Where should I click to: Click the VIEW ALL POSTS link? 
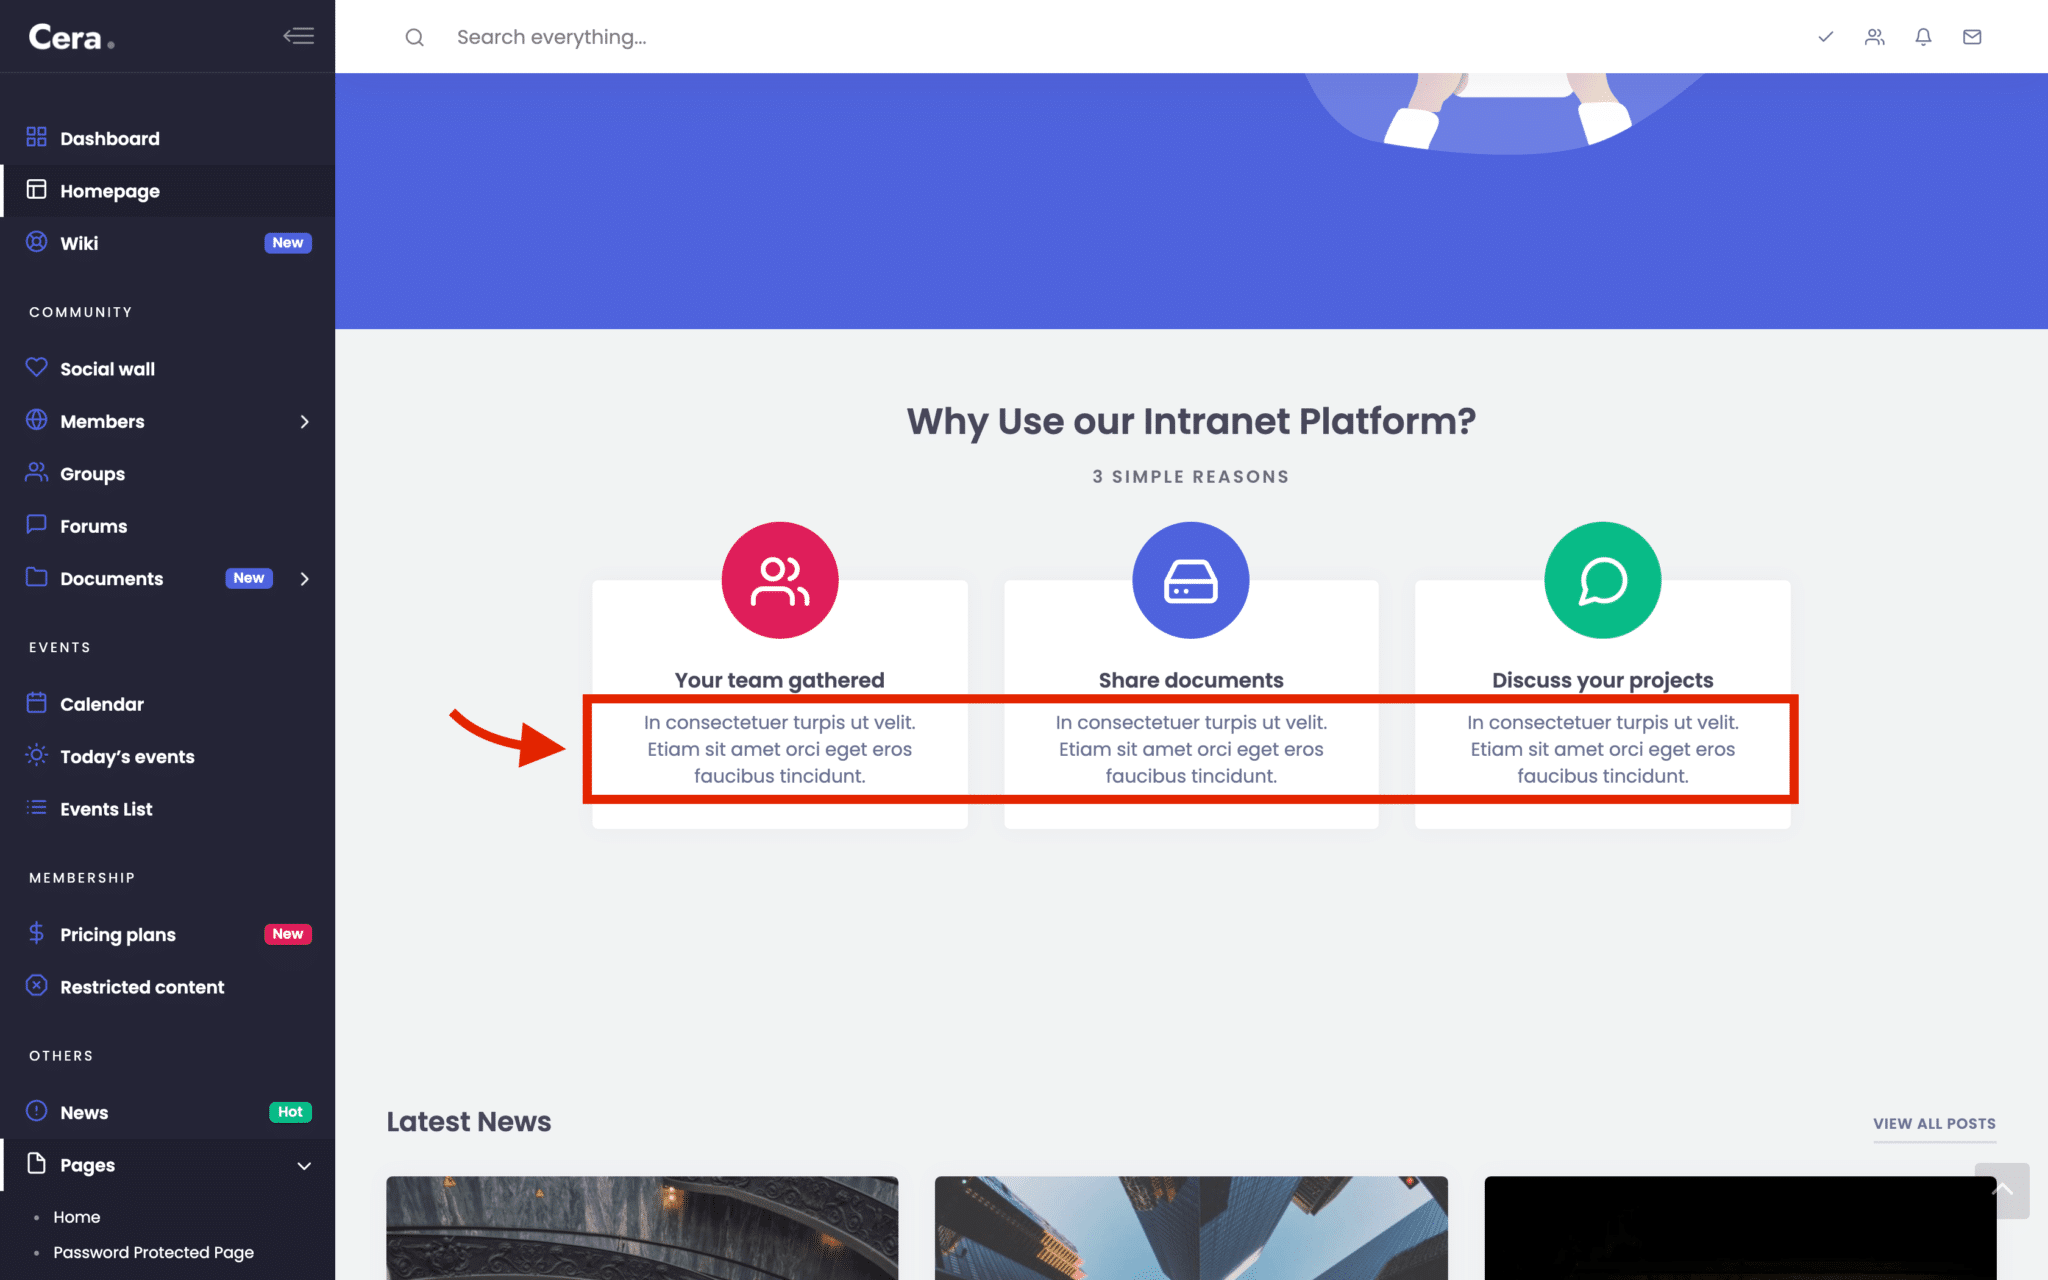click(x=1933, y=1123)
